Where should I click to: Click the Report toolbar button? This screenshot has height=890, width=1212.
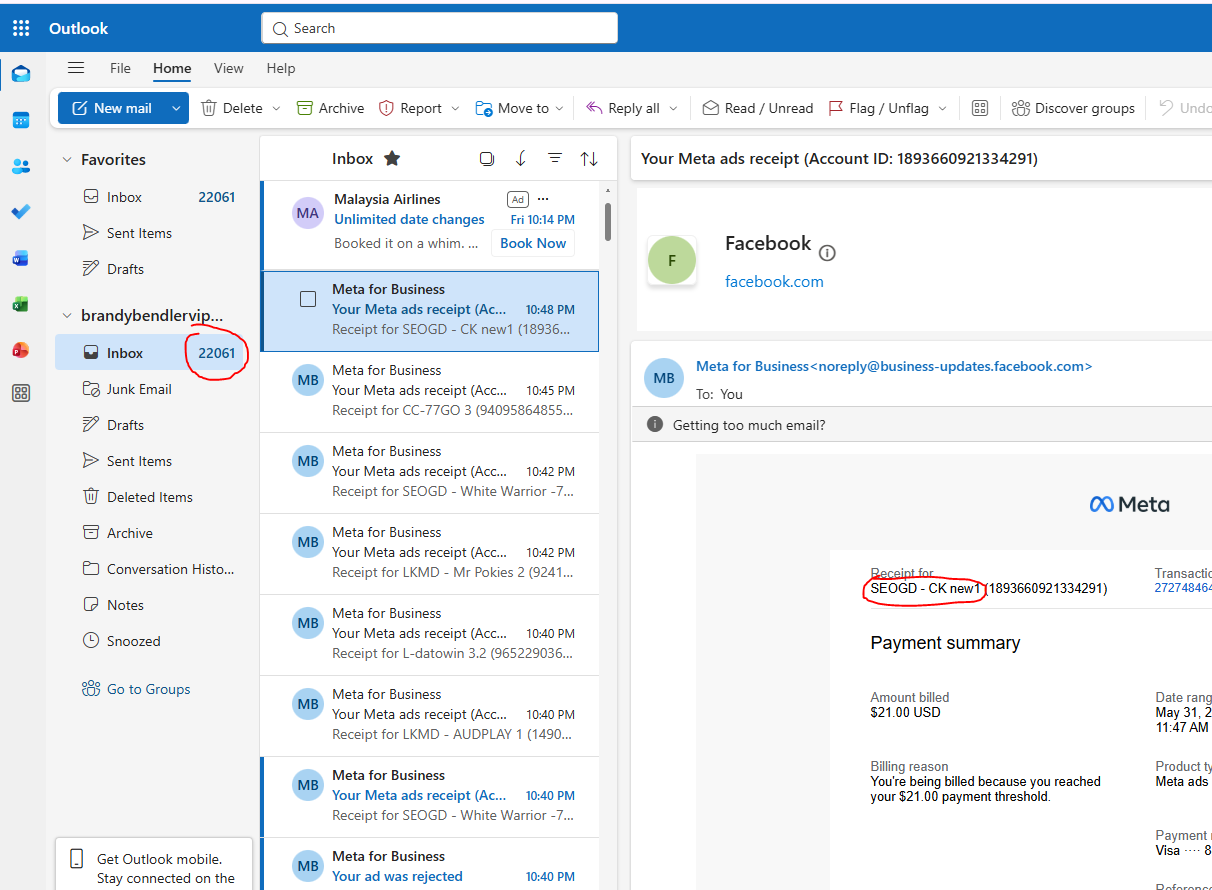coord(411,108)
